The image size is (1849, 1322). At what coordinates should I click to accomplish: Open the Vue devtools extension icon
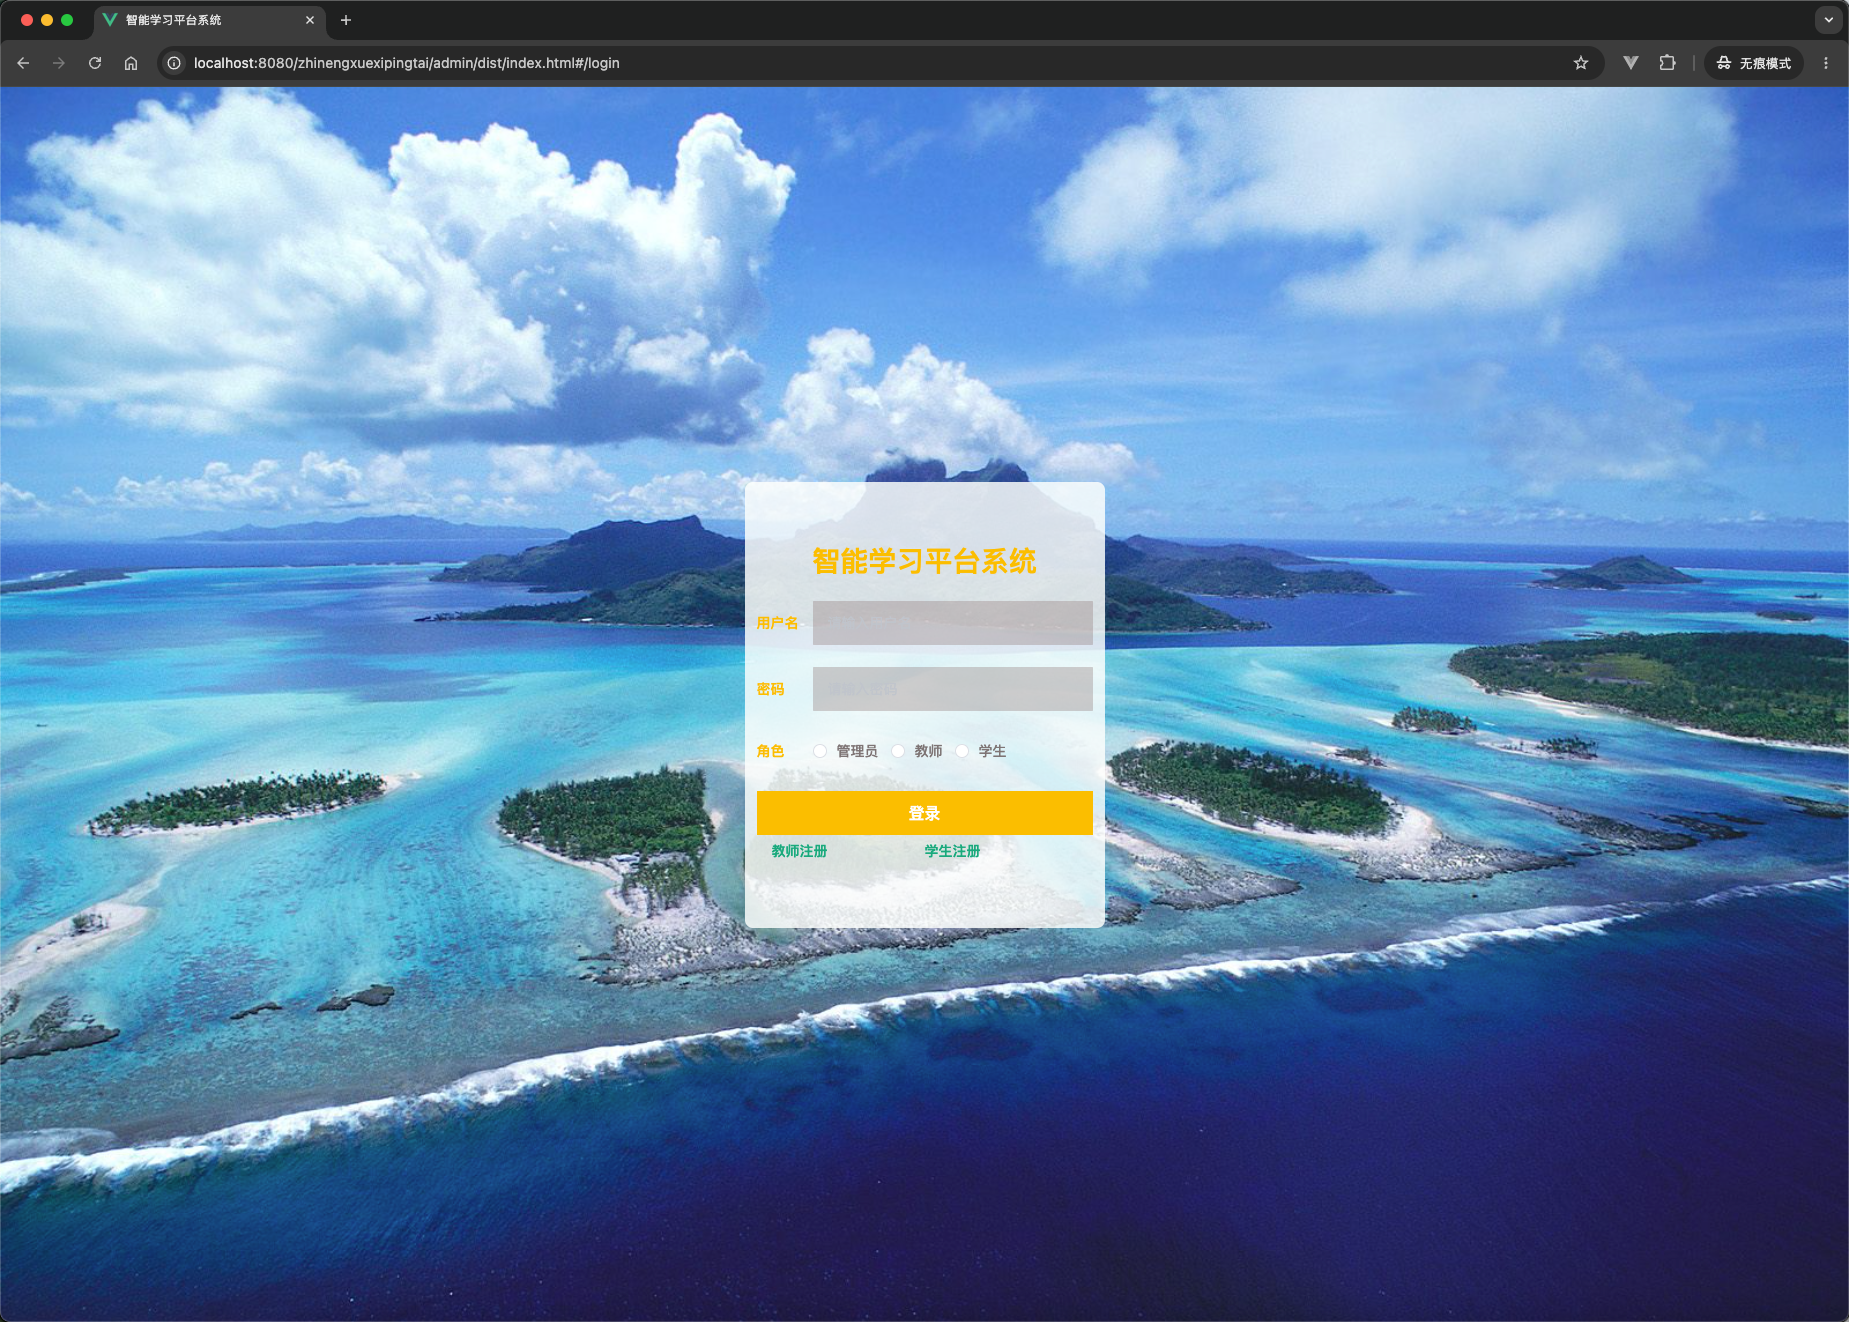point(1631,63)
